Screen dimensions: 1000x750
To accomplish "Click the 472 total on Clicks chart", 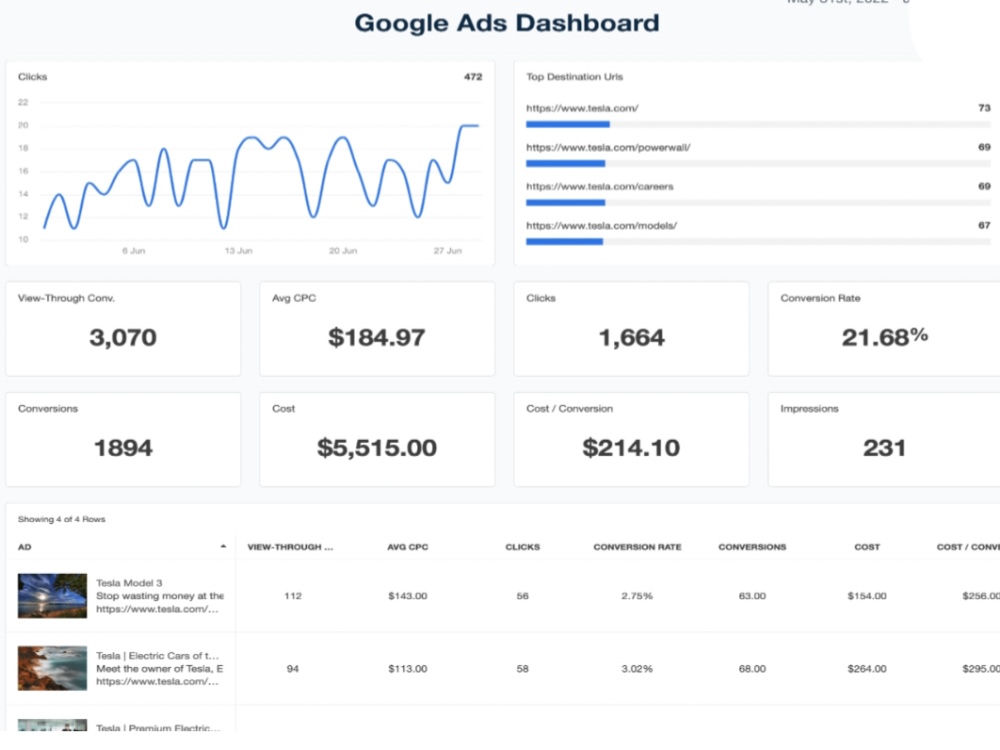I will pos(473,77).
